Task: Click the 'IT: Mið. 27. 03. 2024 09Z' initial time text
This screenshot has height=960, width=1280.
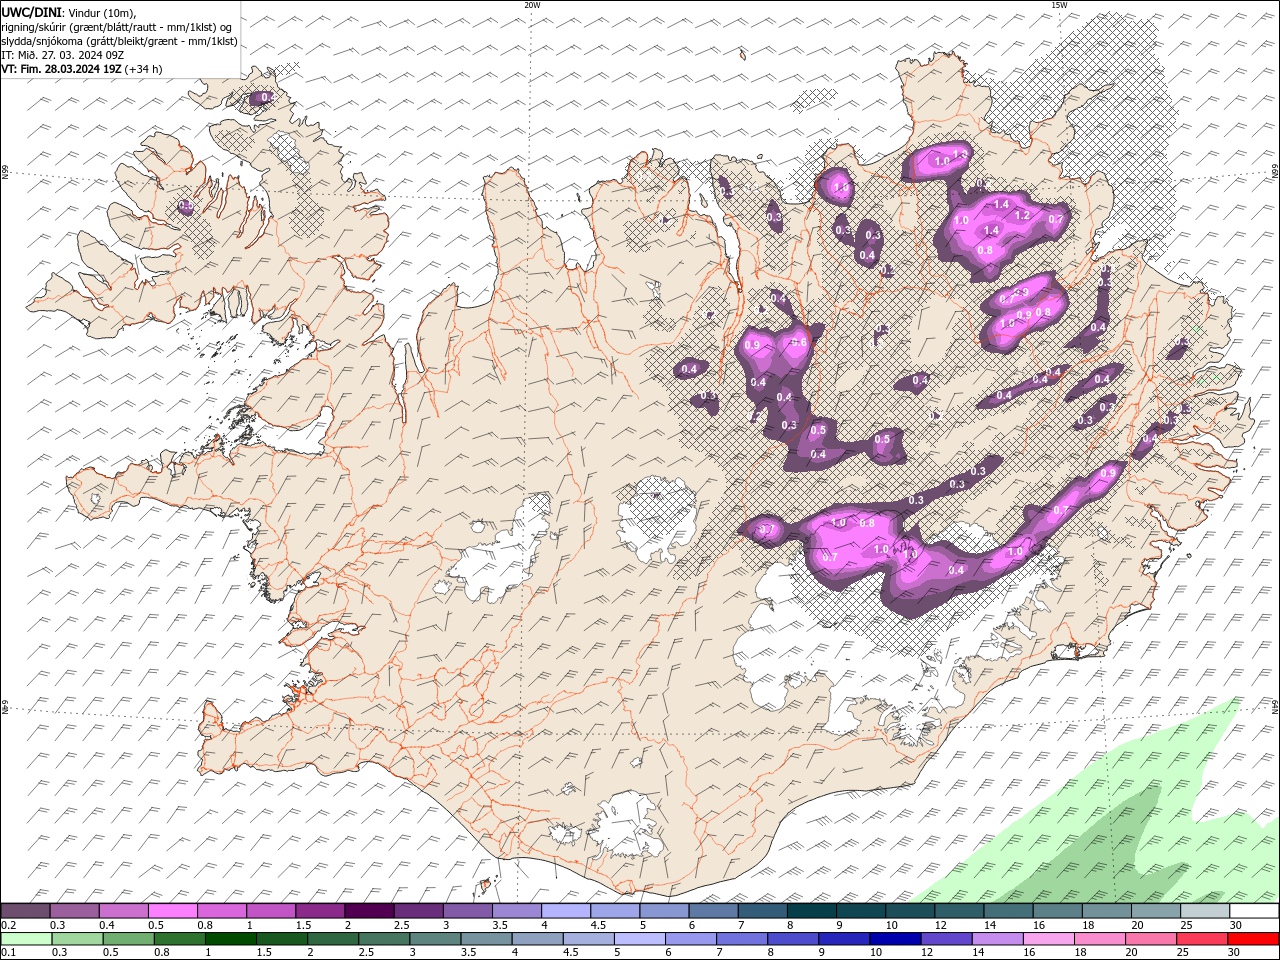Action: pyautogui.click(x=62, y=55)
